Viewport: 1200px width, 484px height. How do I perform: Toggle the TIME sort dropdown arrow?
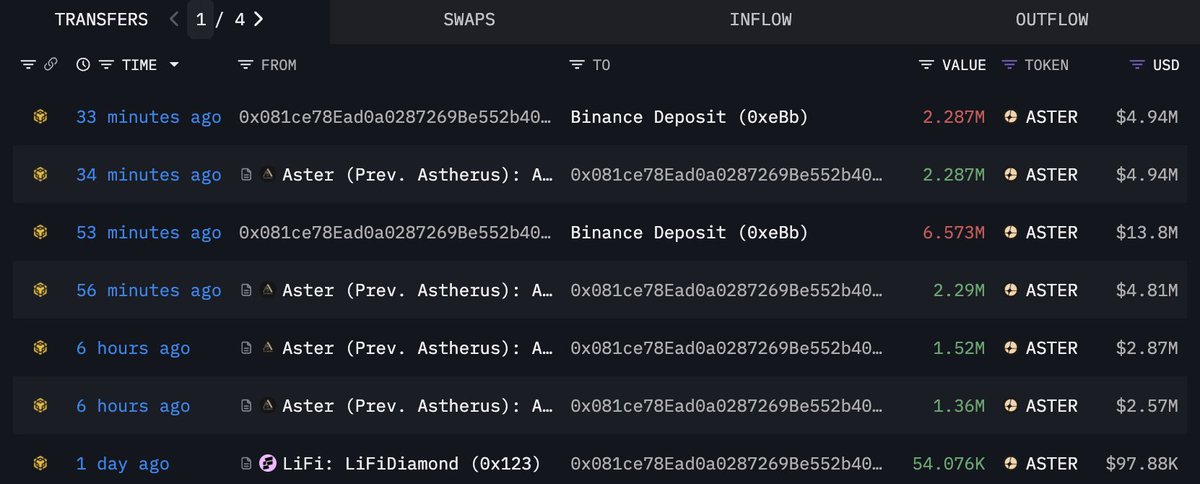[175, 65]
